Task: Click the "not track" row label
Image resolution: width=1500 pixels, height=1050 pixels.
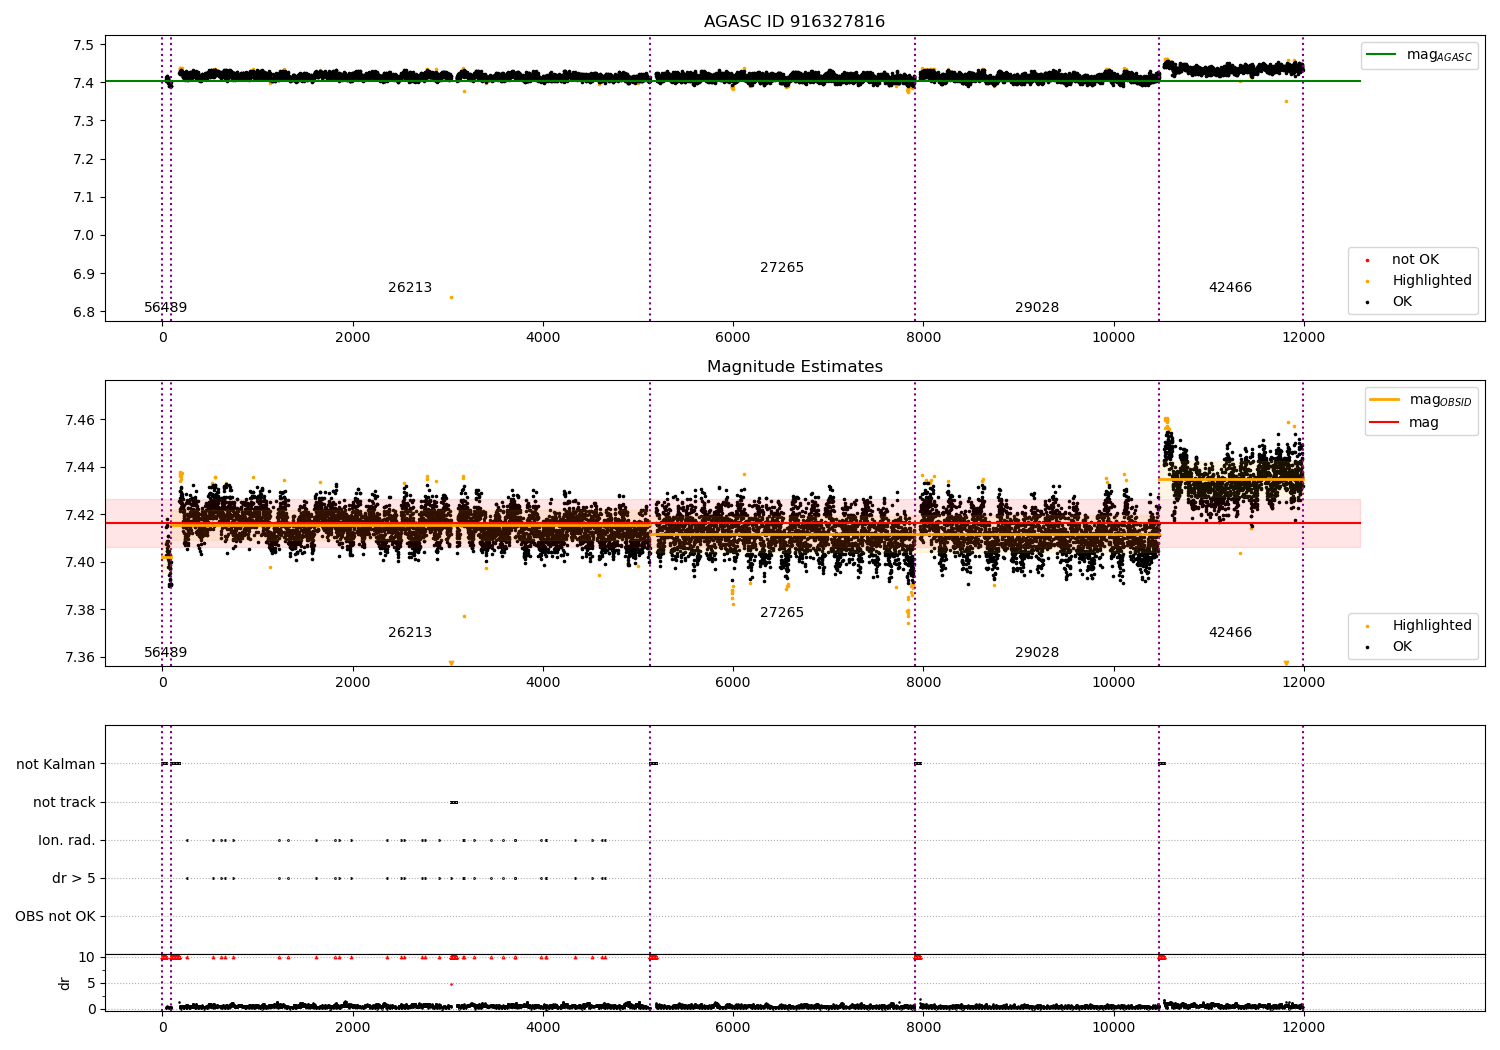Action: coord(64,803)
